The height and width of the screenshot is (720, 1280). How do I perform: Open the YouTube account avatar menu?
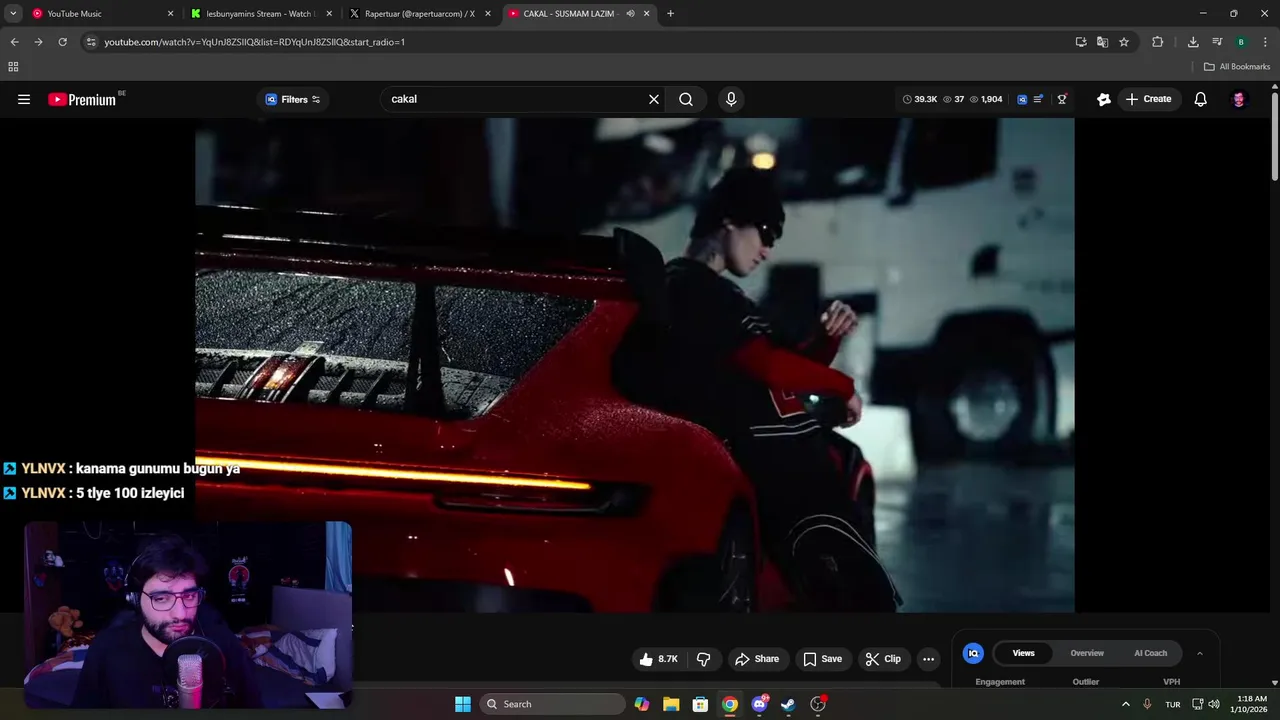pos(1239,99)
